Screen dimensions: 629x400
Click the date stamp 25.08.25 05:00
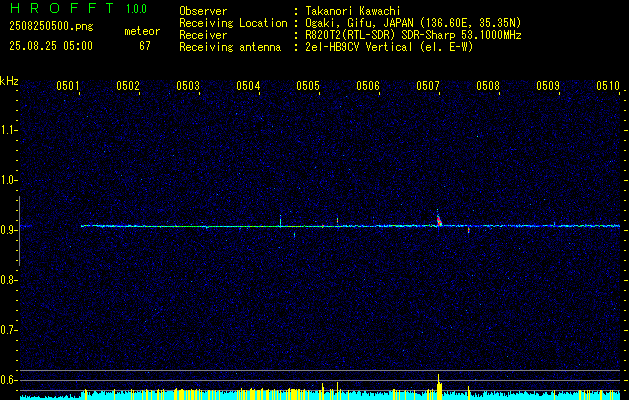[51, 46]
